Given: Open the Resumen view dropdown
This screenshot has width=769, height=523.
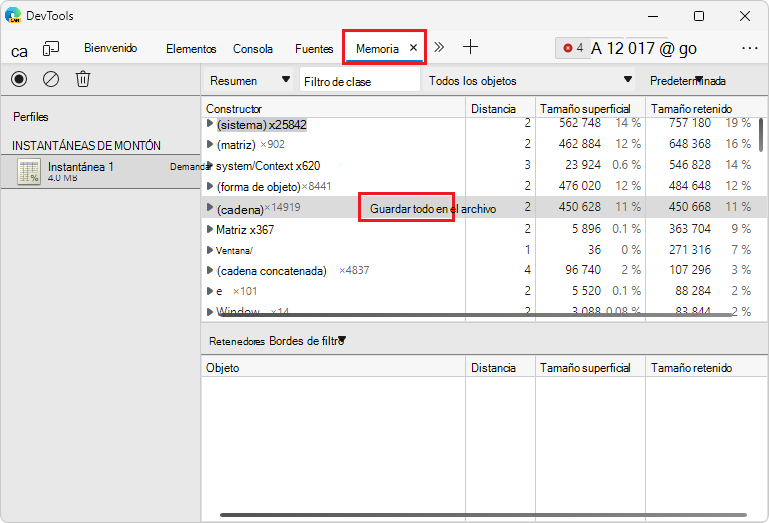Looking at the screenshot, I should click(249, 80).
